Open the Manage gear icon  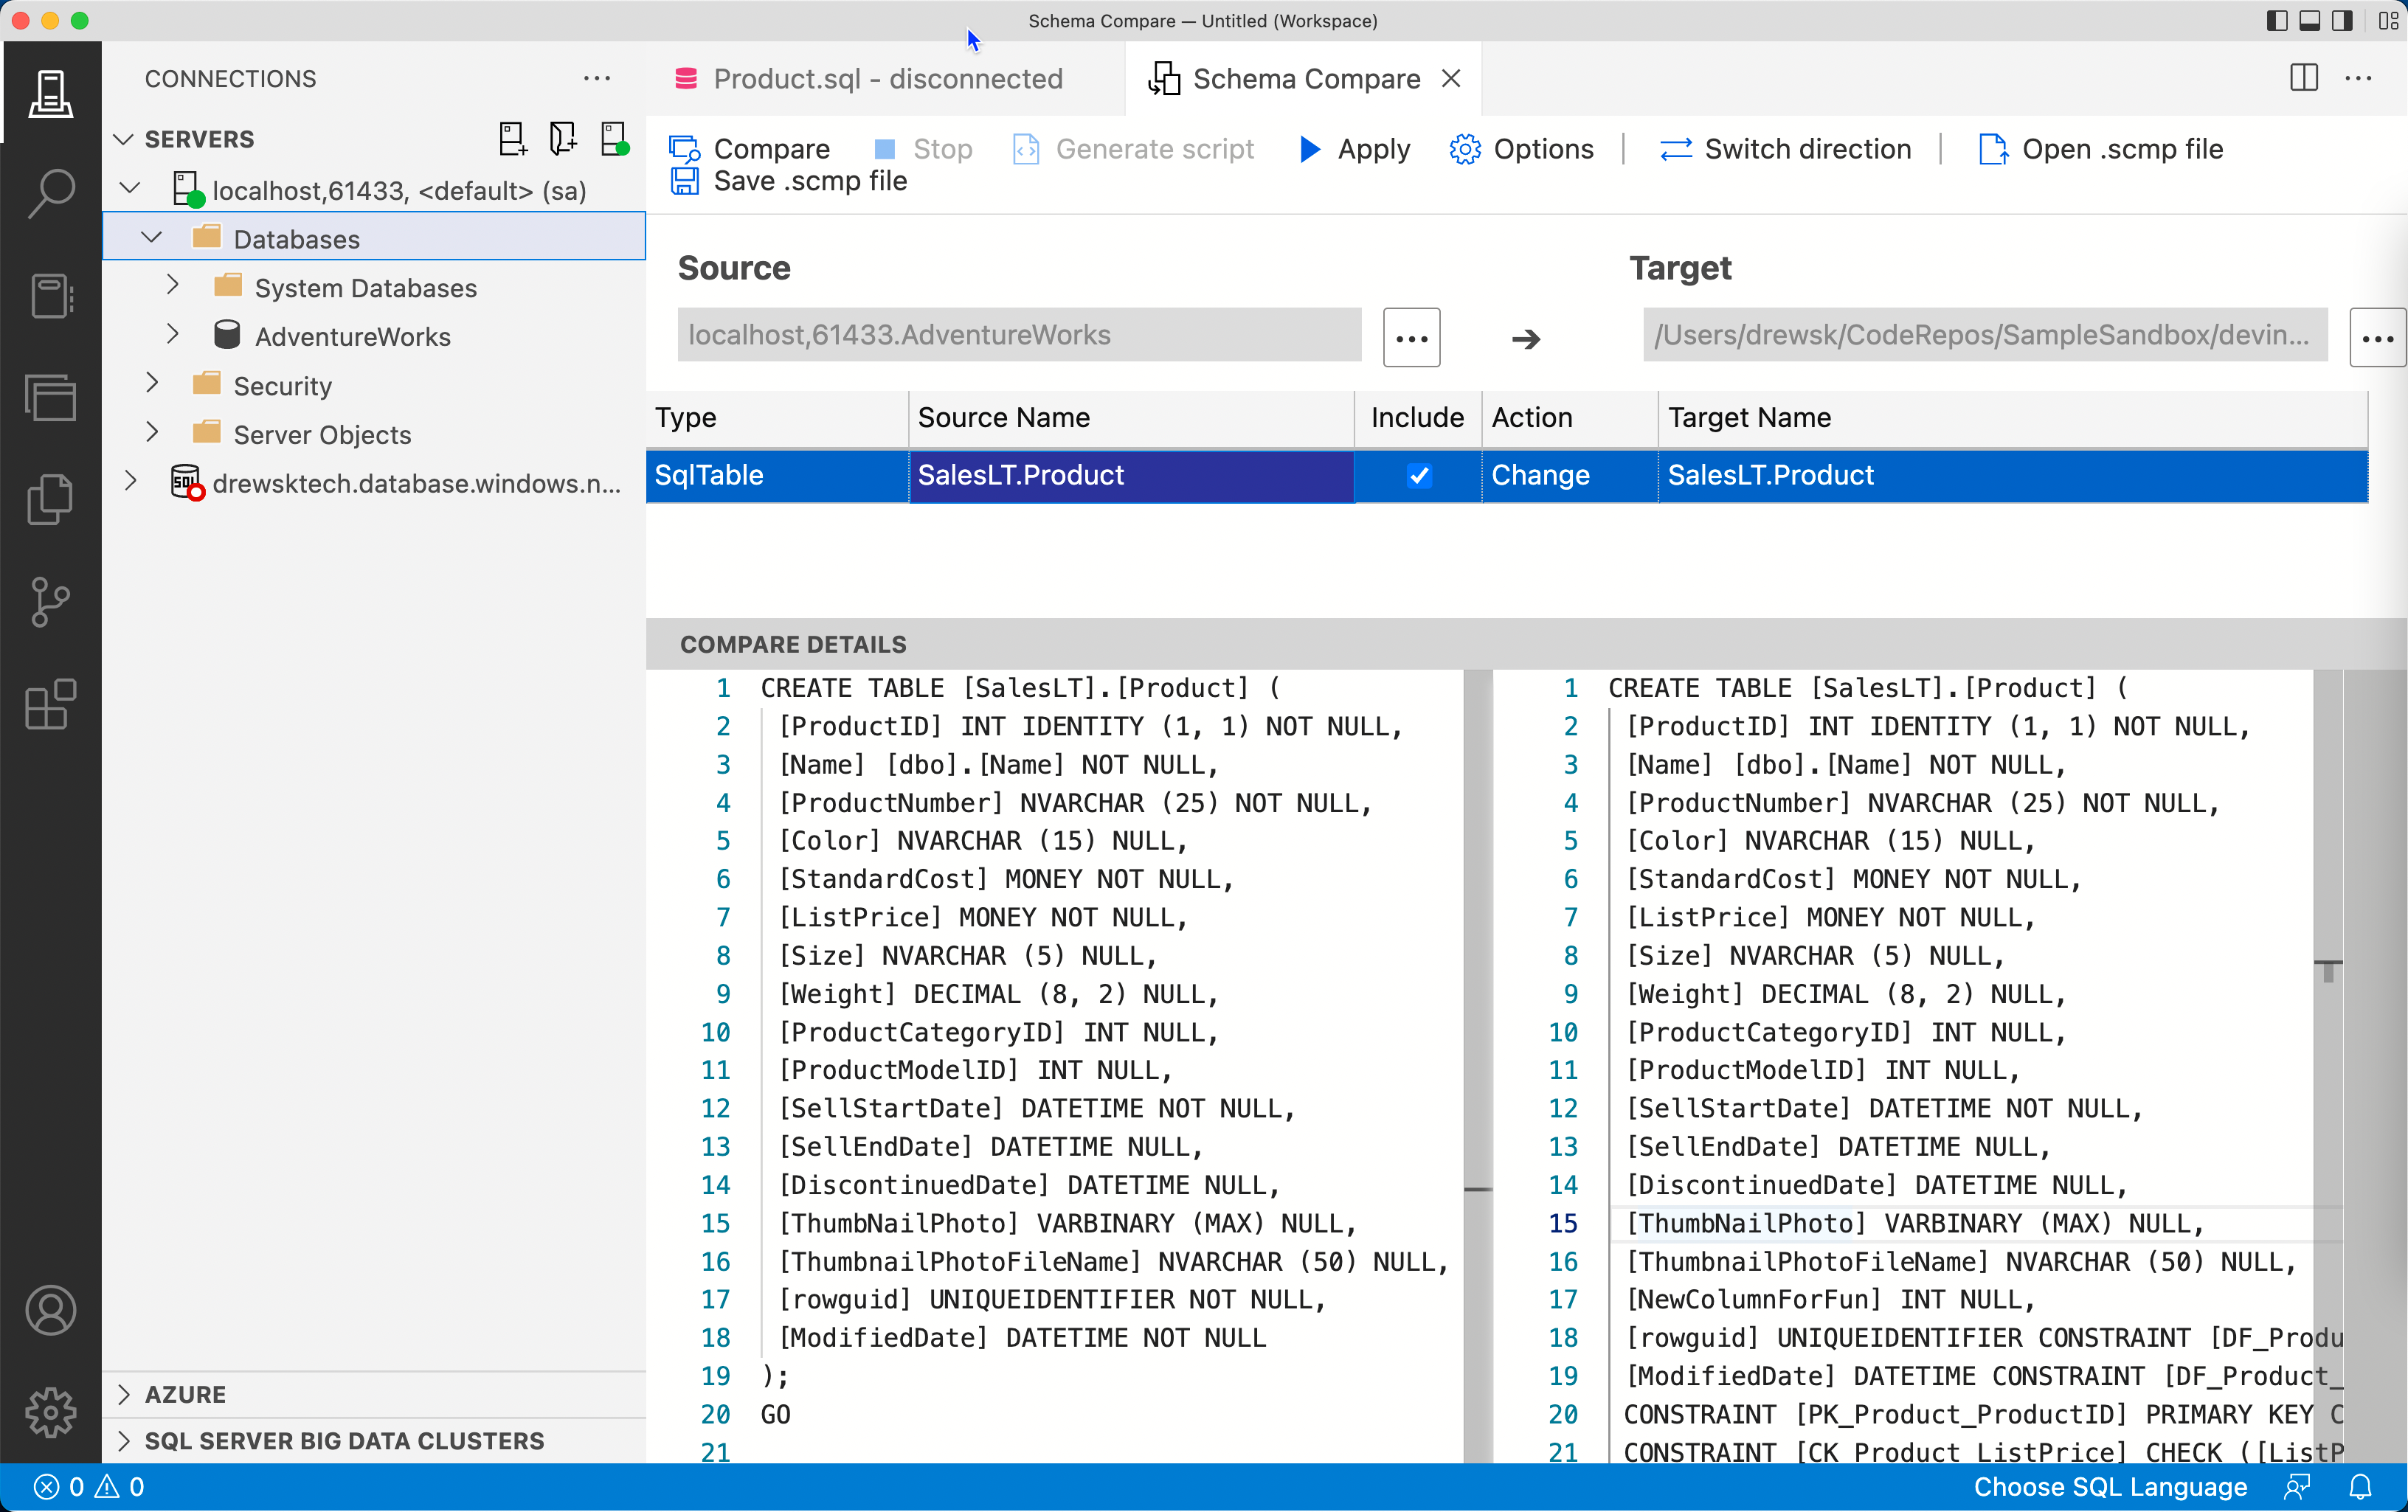click(50, 1412)
